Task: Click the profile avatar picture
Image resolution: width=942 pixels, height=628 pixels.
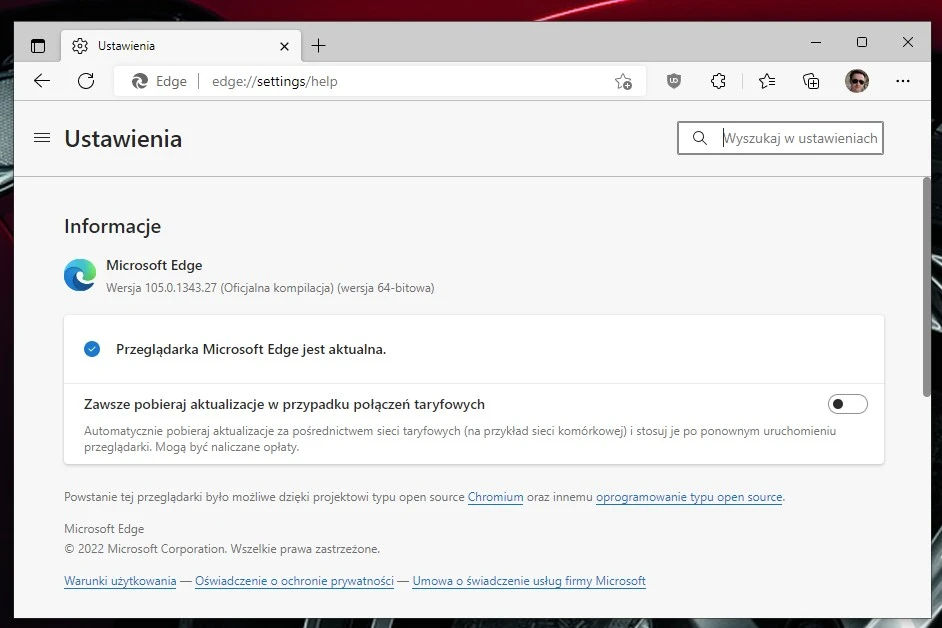Action: point(856,81)
